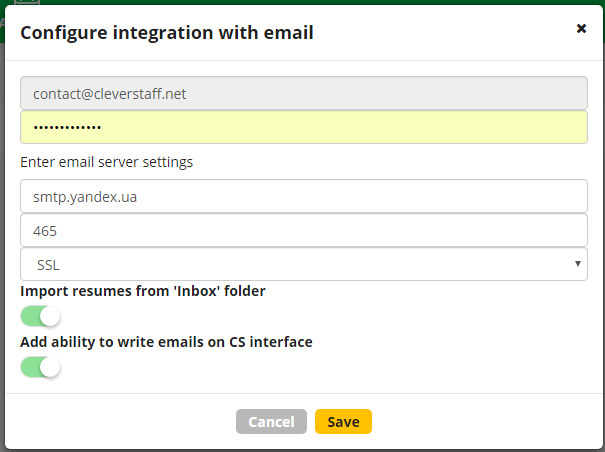Close the email integration dialog with X
Viewport: 605px width, 452px height.
pos(581,29)
